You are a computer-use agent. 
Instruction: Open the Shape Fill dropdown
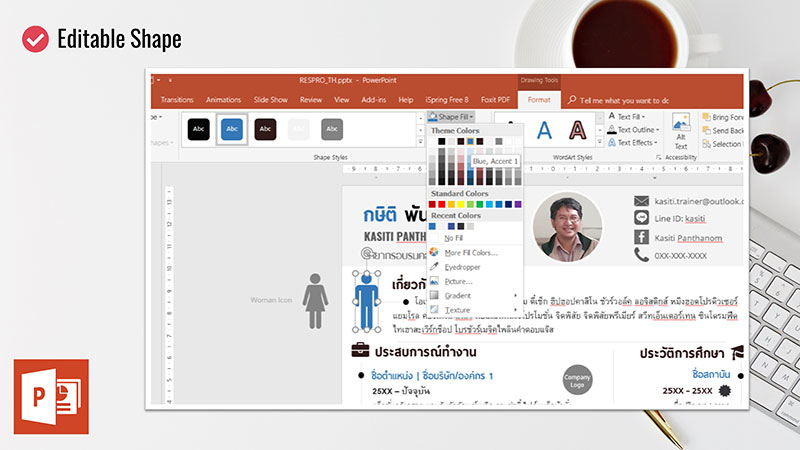(450, 117)
